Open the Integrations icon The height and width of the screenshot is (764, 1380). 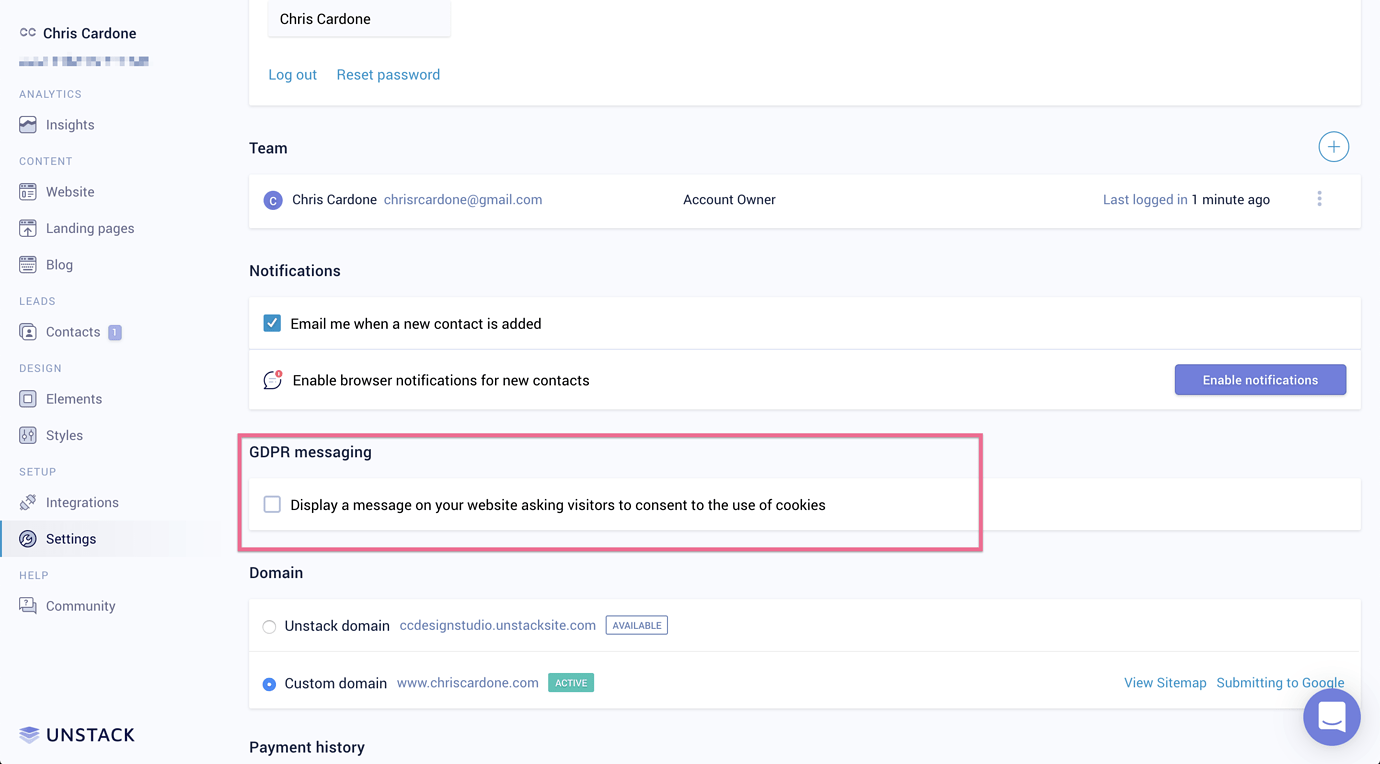pos(28,501)
